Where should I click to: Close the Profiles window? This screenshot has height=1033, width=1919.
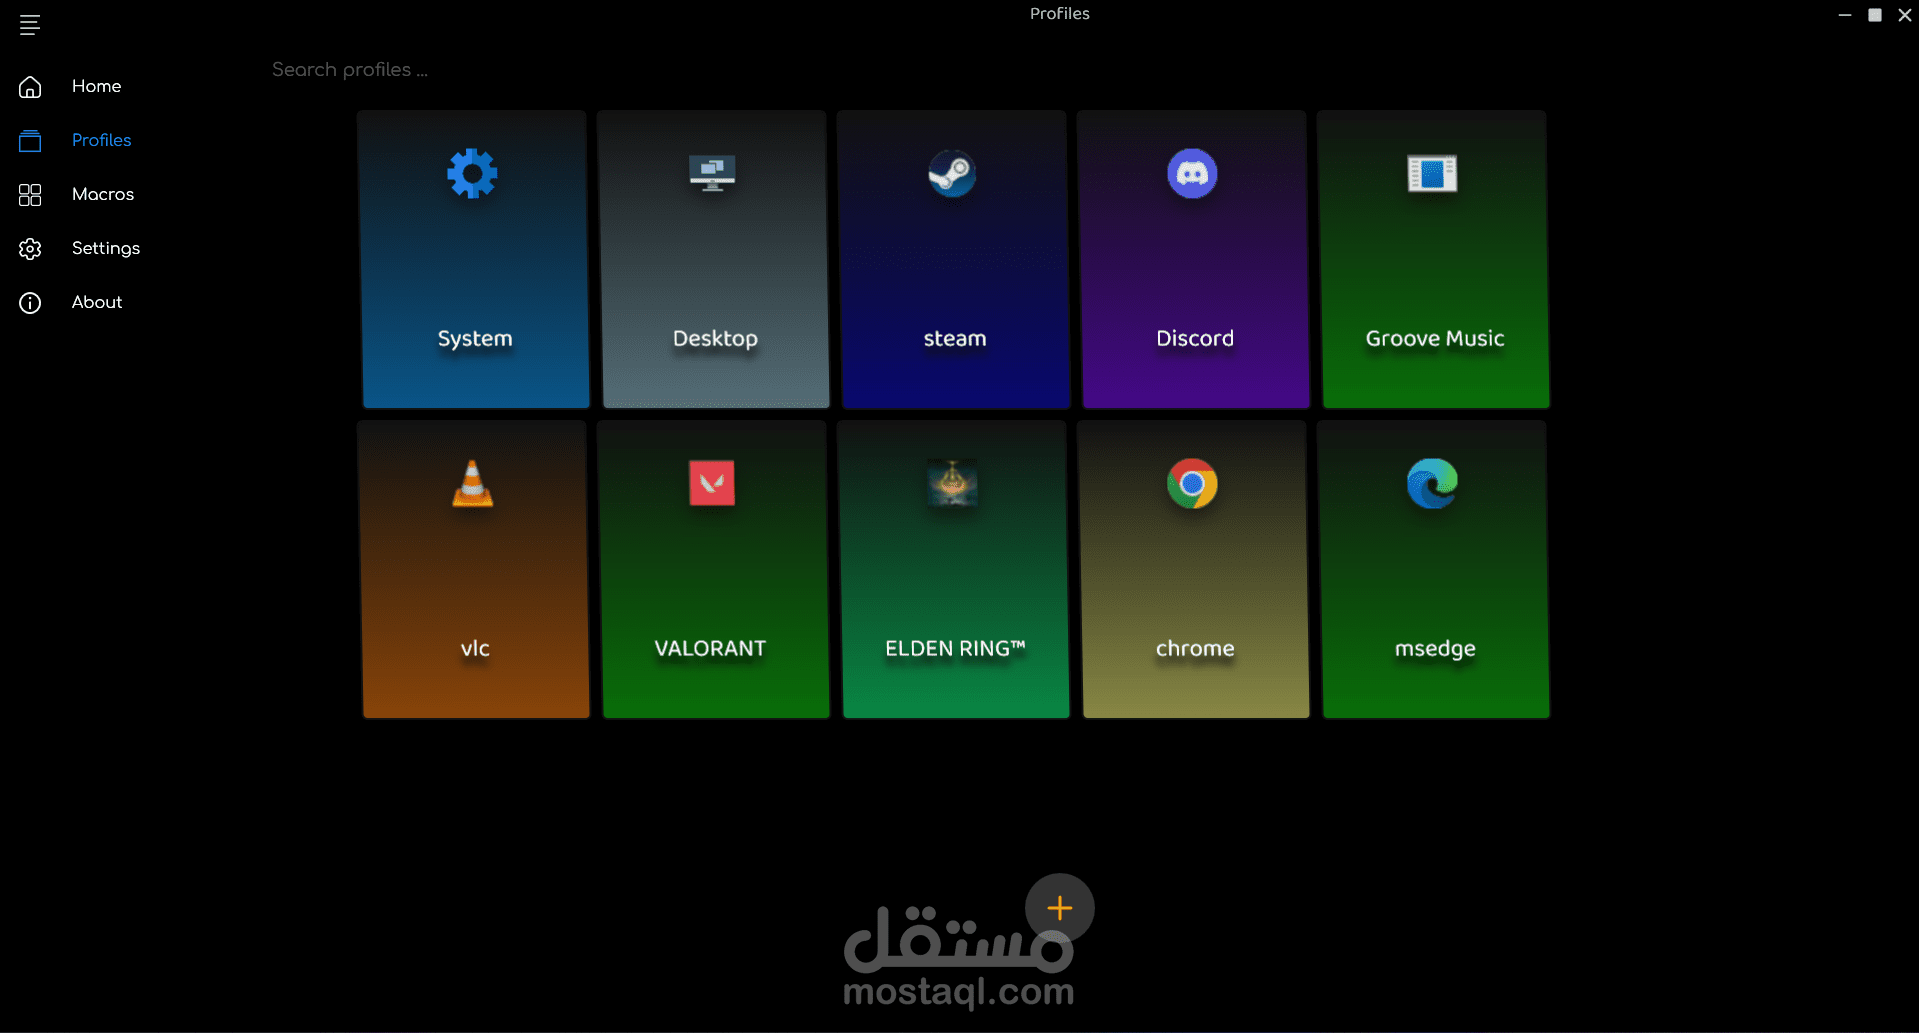(1905, 15)
